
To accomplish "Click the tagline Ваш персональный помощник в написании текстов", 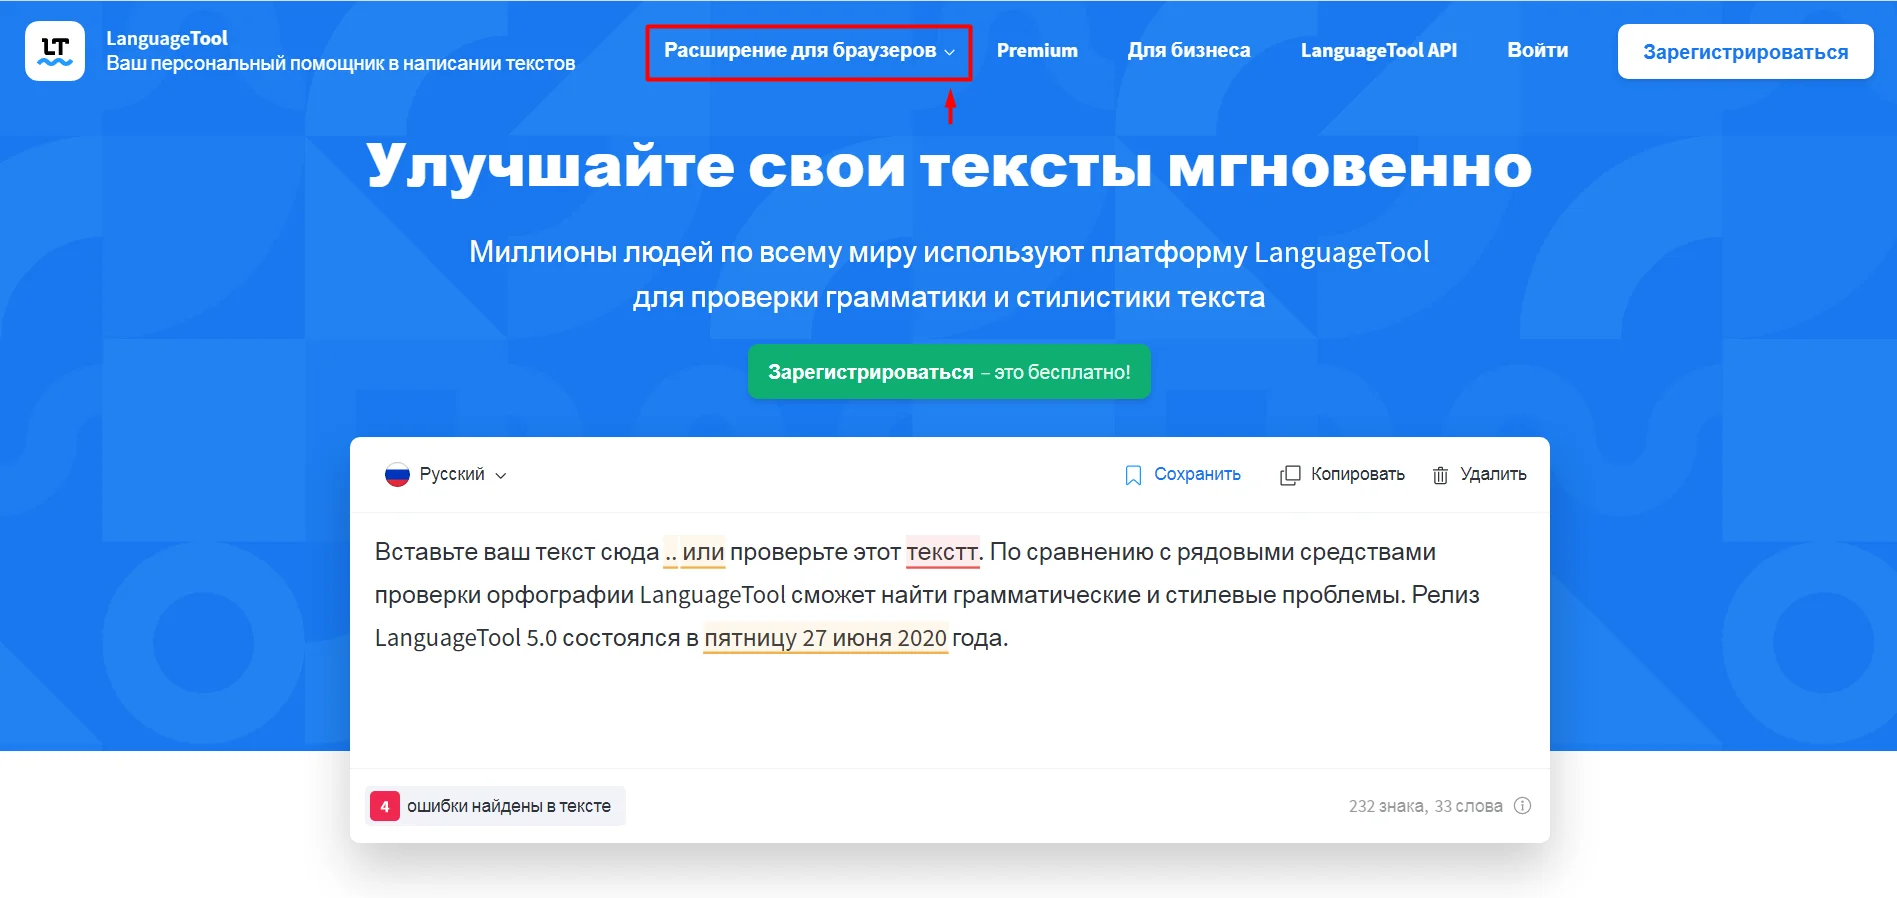I will (x=341, y=64).
